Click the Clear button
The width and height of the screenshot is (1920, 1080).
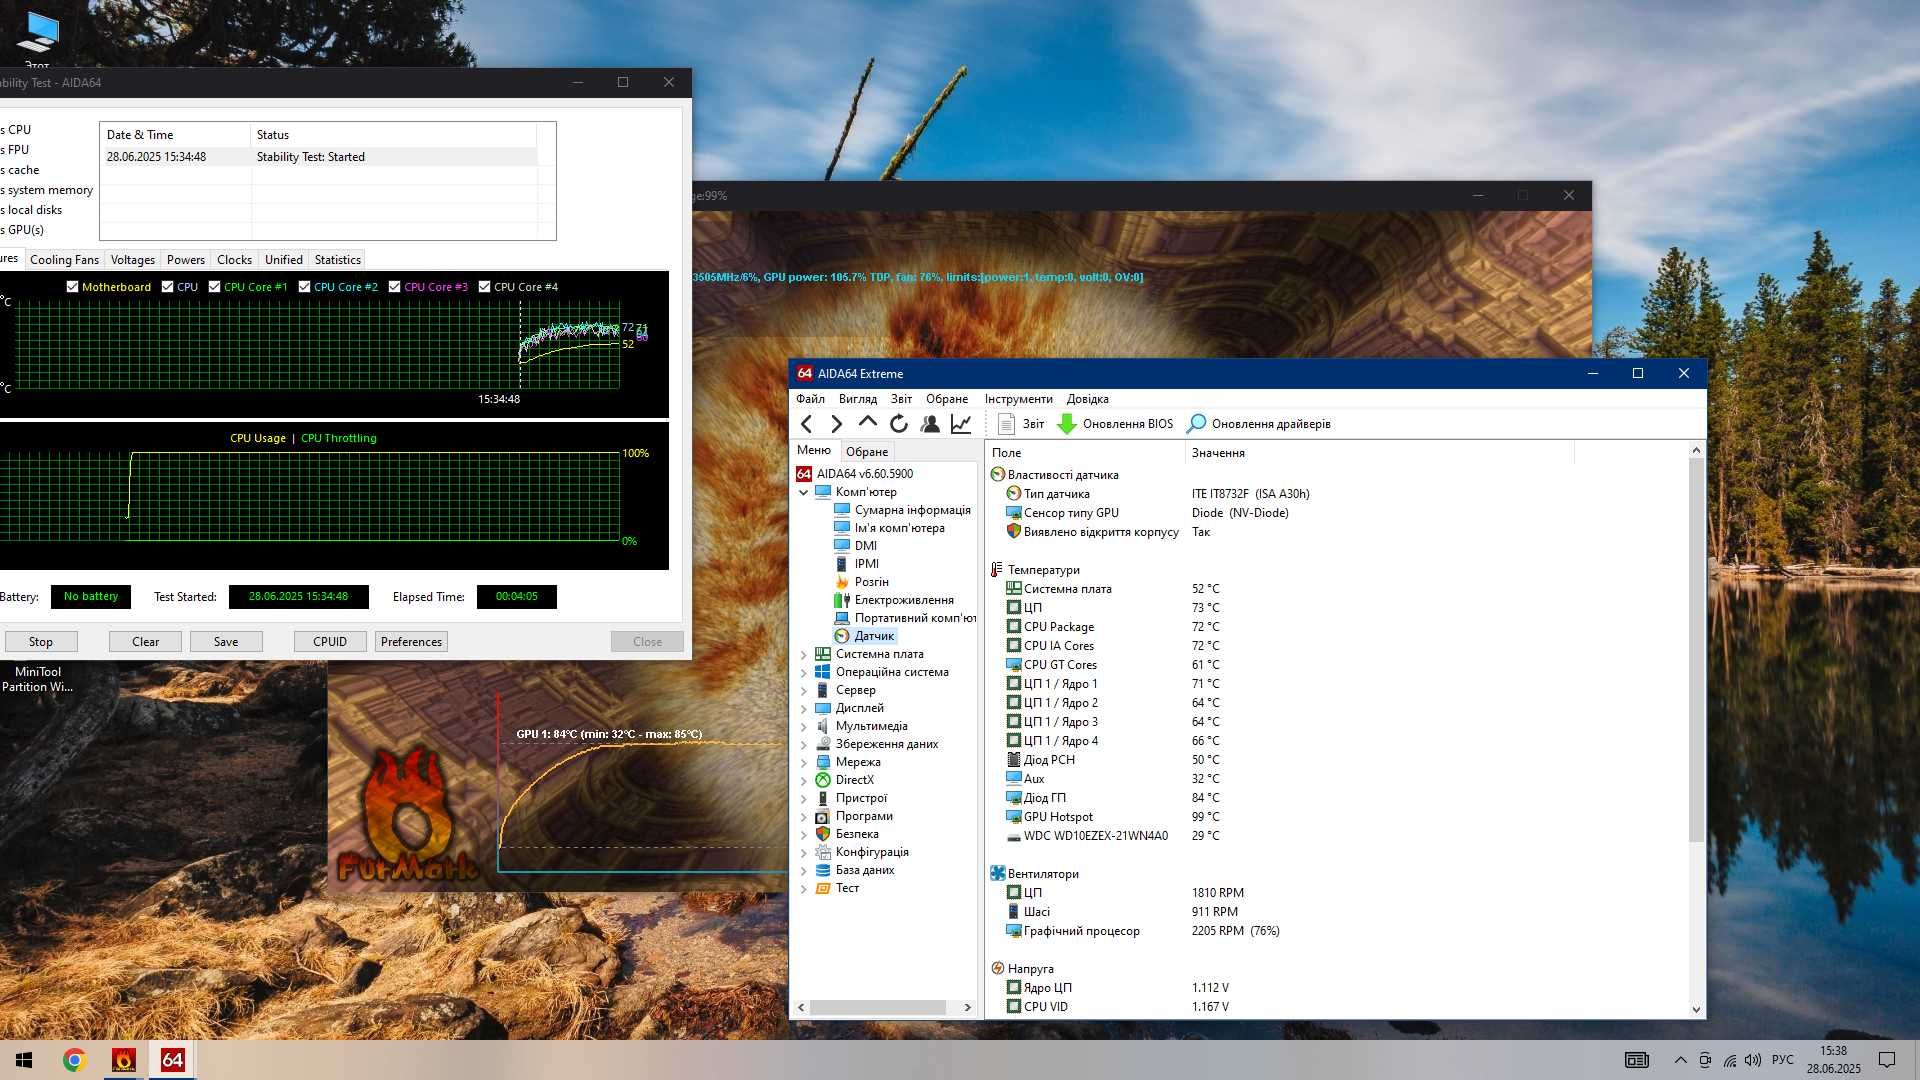pos(145,642)
